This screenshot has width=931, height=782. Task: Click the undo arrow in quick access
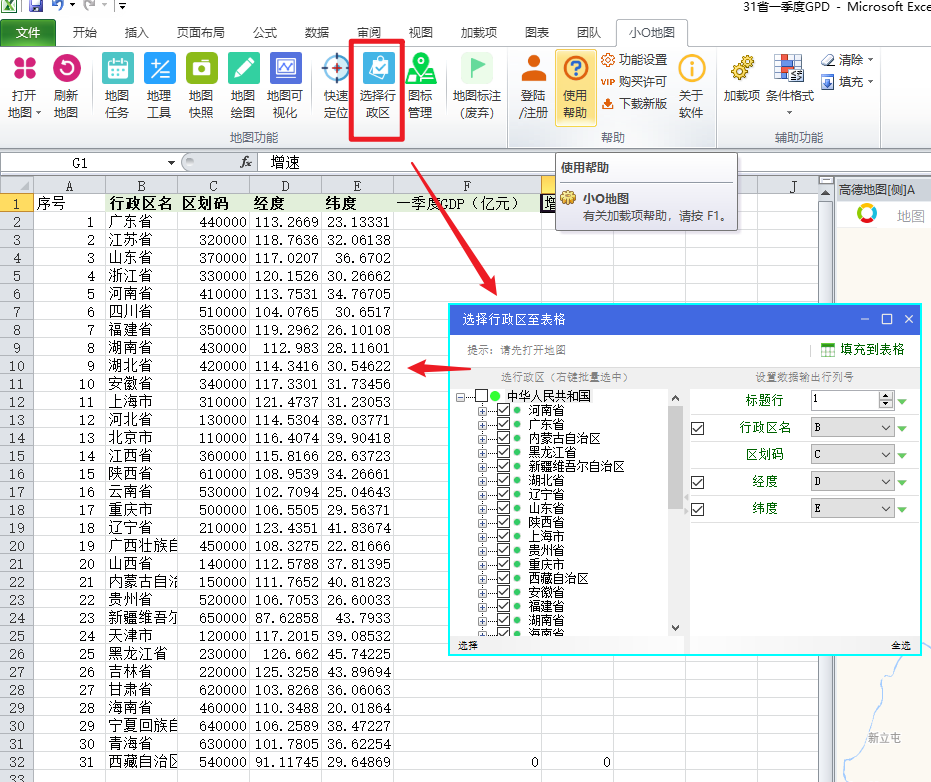pos(57,5)
